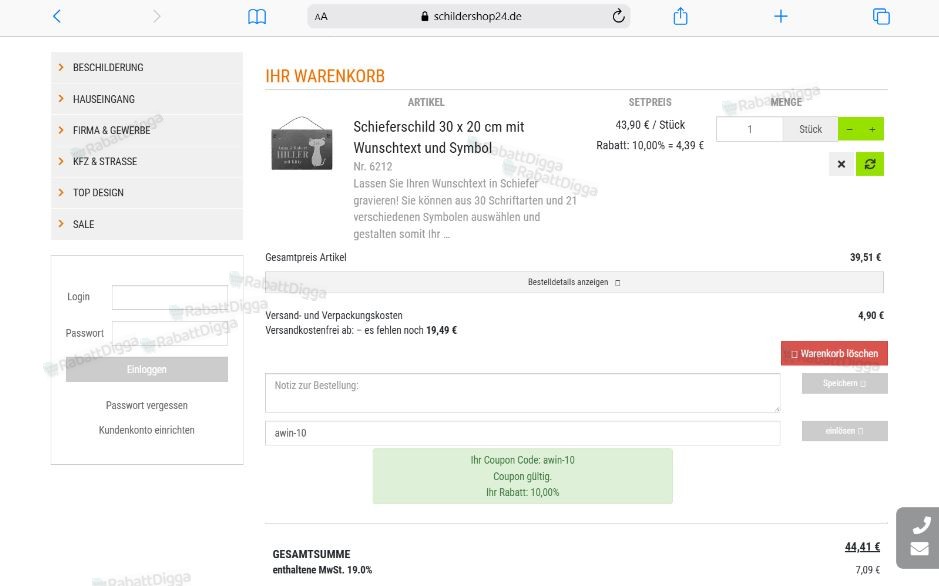Screen dimensions: 939x586
Task: Open the Schieferschild 30 x 20 cm title
Action: coord(438,137)
